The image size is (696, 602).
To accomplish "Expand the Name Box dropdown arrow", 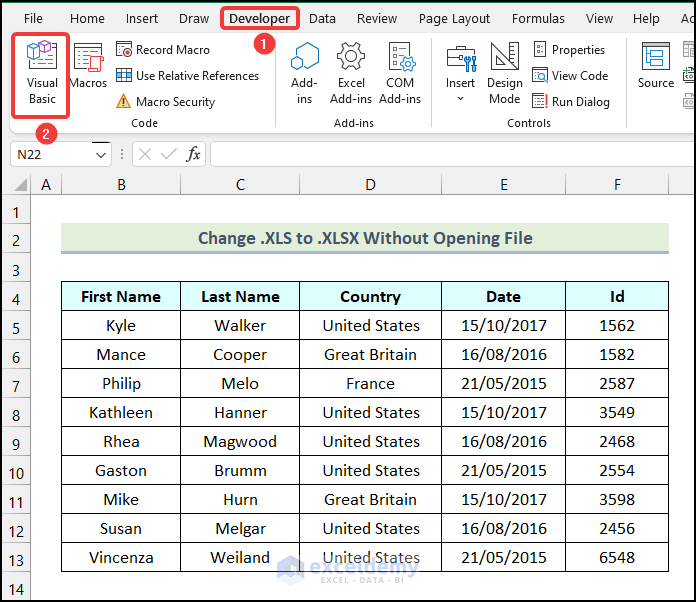I will point(101,155).
